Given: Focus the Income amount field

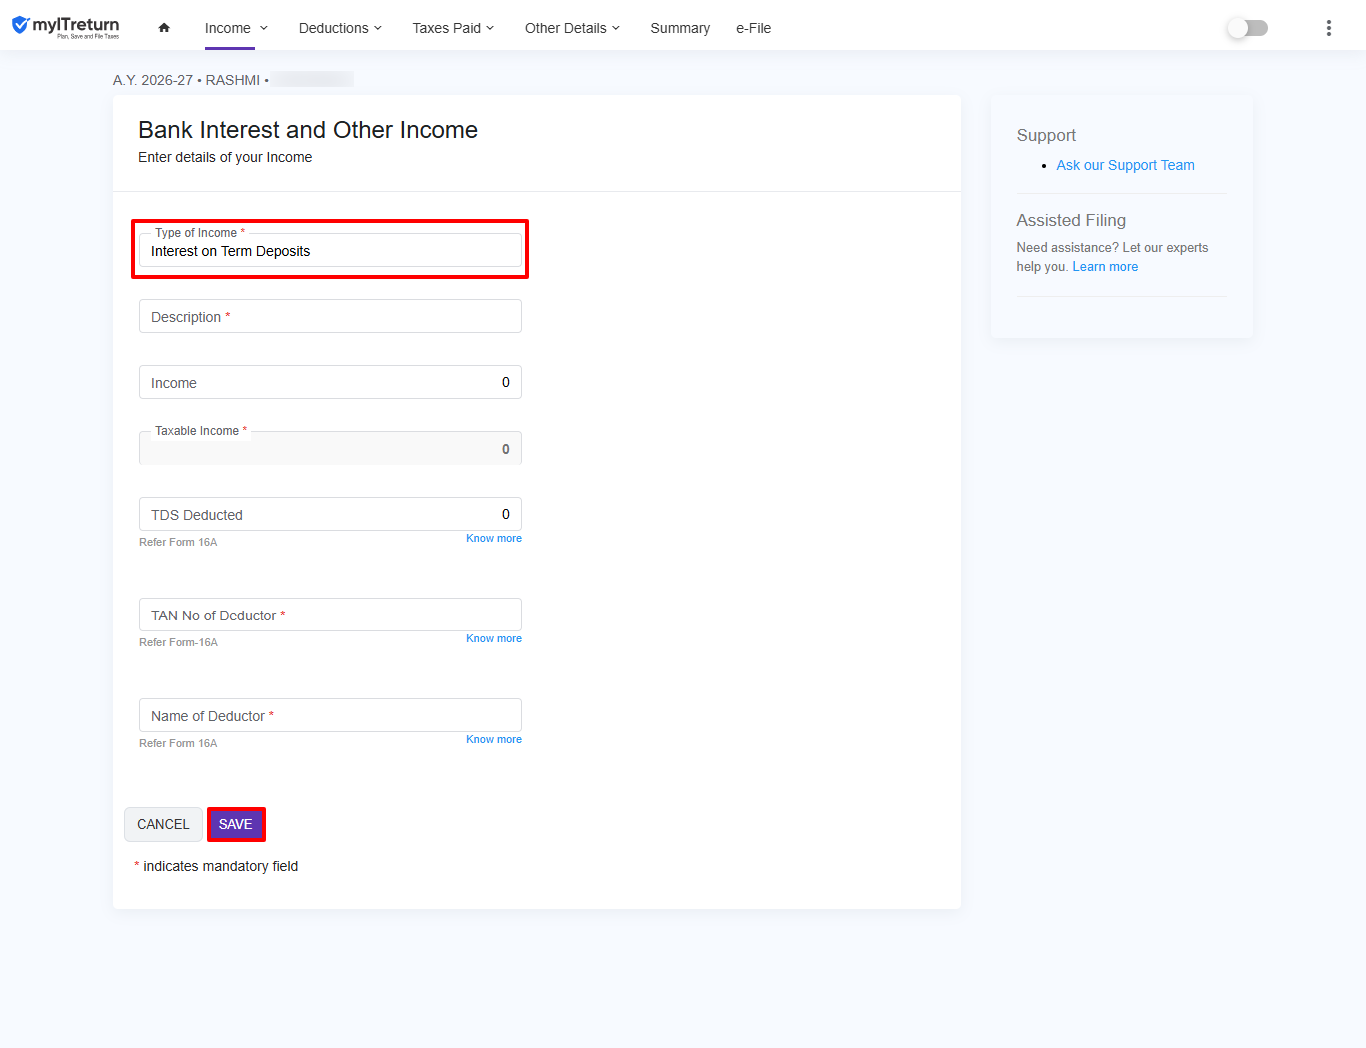Looking at the screenshot, I should 330,382.
